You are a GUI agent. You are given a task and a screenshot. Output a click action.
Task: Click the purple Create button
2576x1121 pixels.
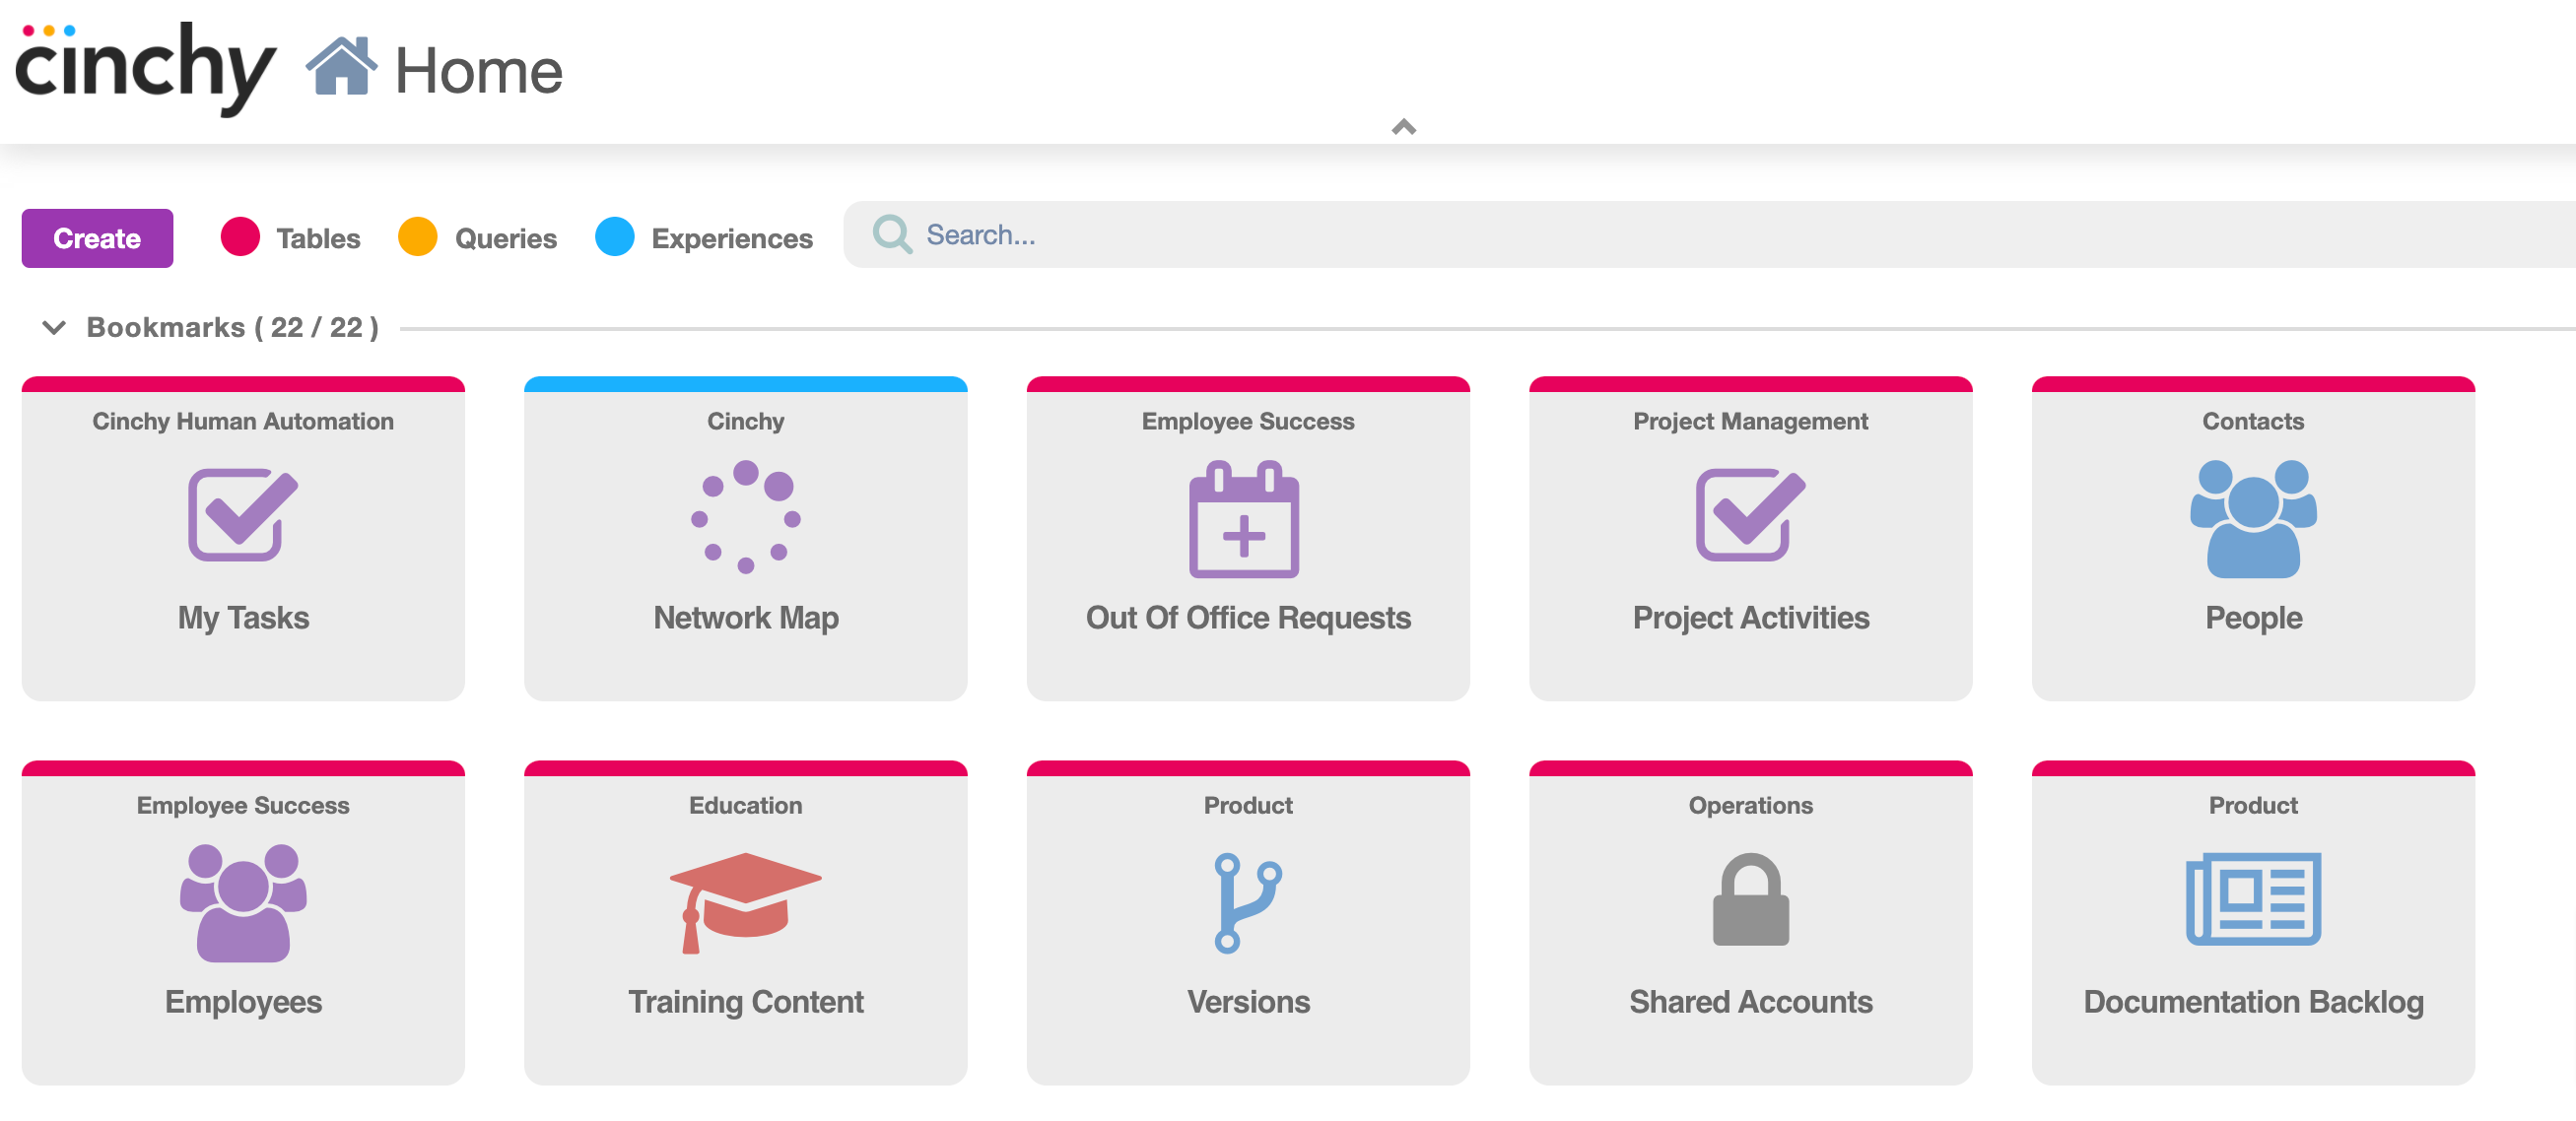pyautogui.click(x=97, y=238)
